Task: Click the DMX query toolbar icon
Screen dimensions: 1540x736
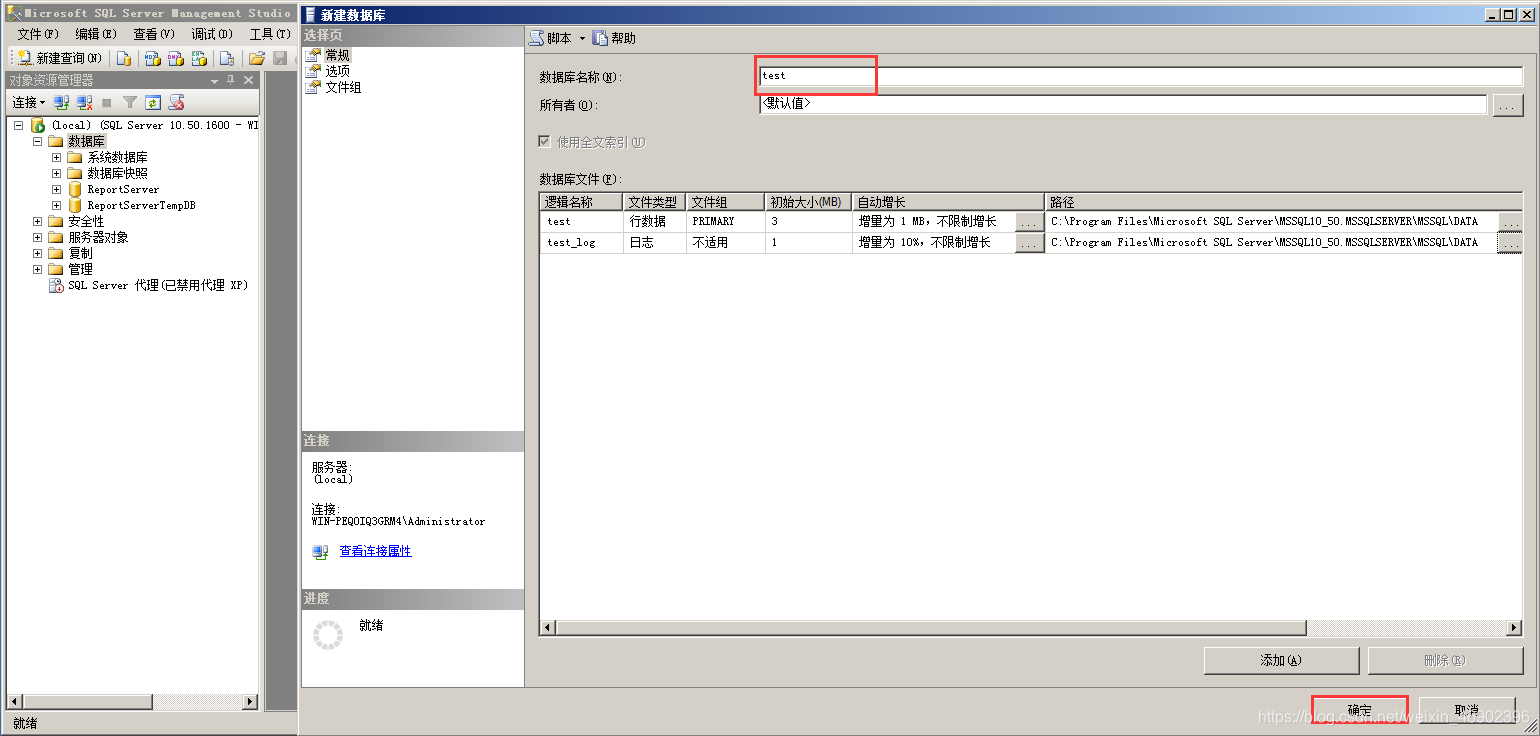Action: pos(176,58)
